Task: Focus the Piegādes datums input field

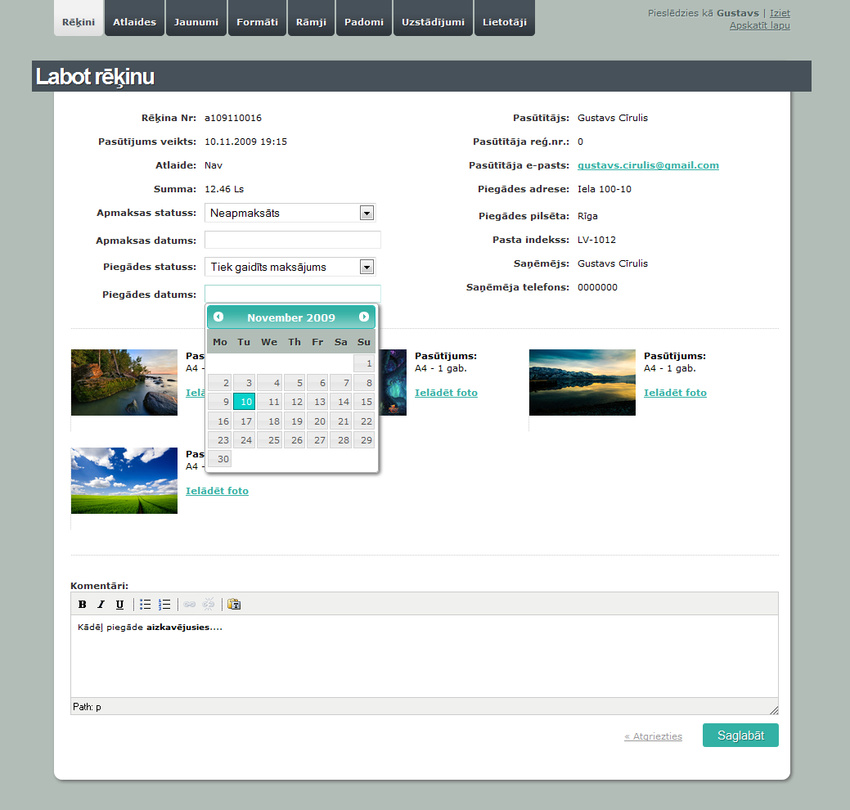Action: click(x=292, y=294)
